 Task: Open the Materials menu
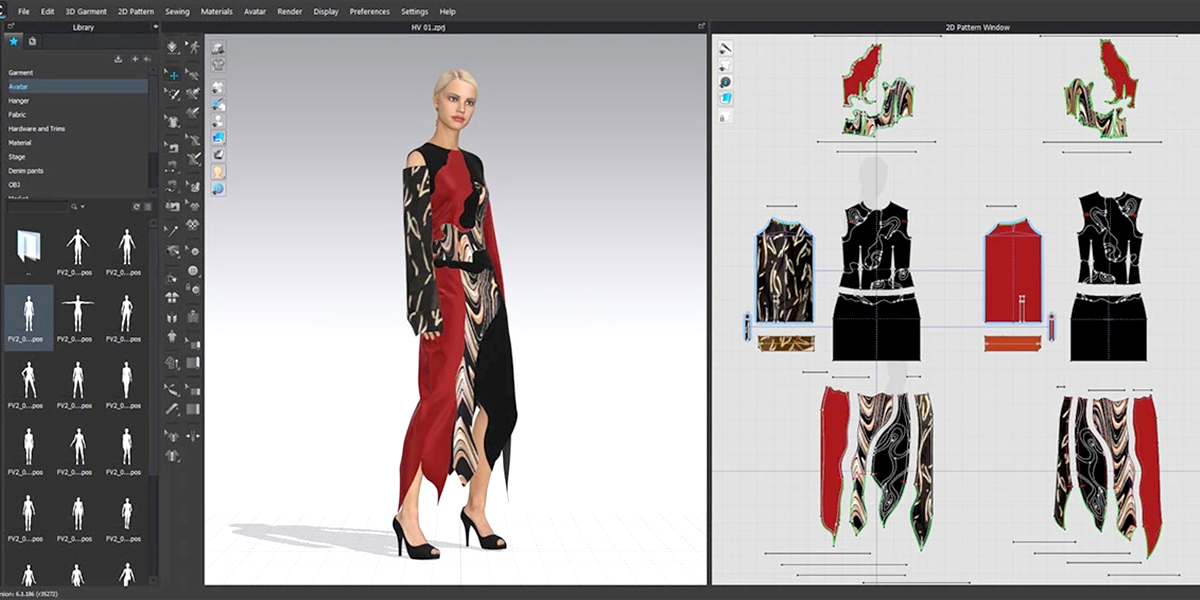coord(216,11)
